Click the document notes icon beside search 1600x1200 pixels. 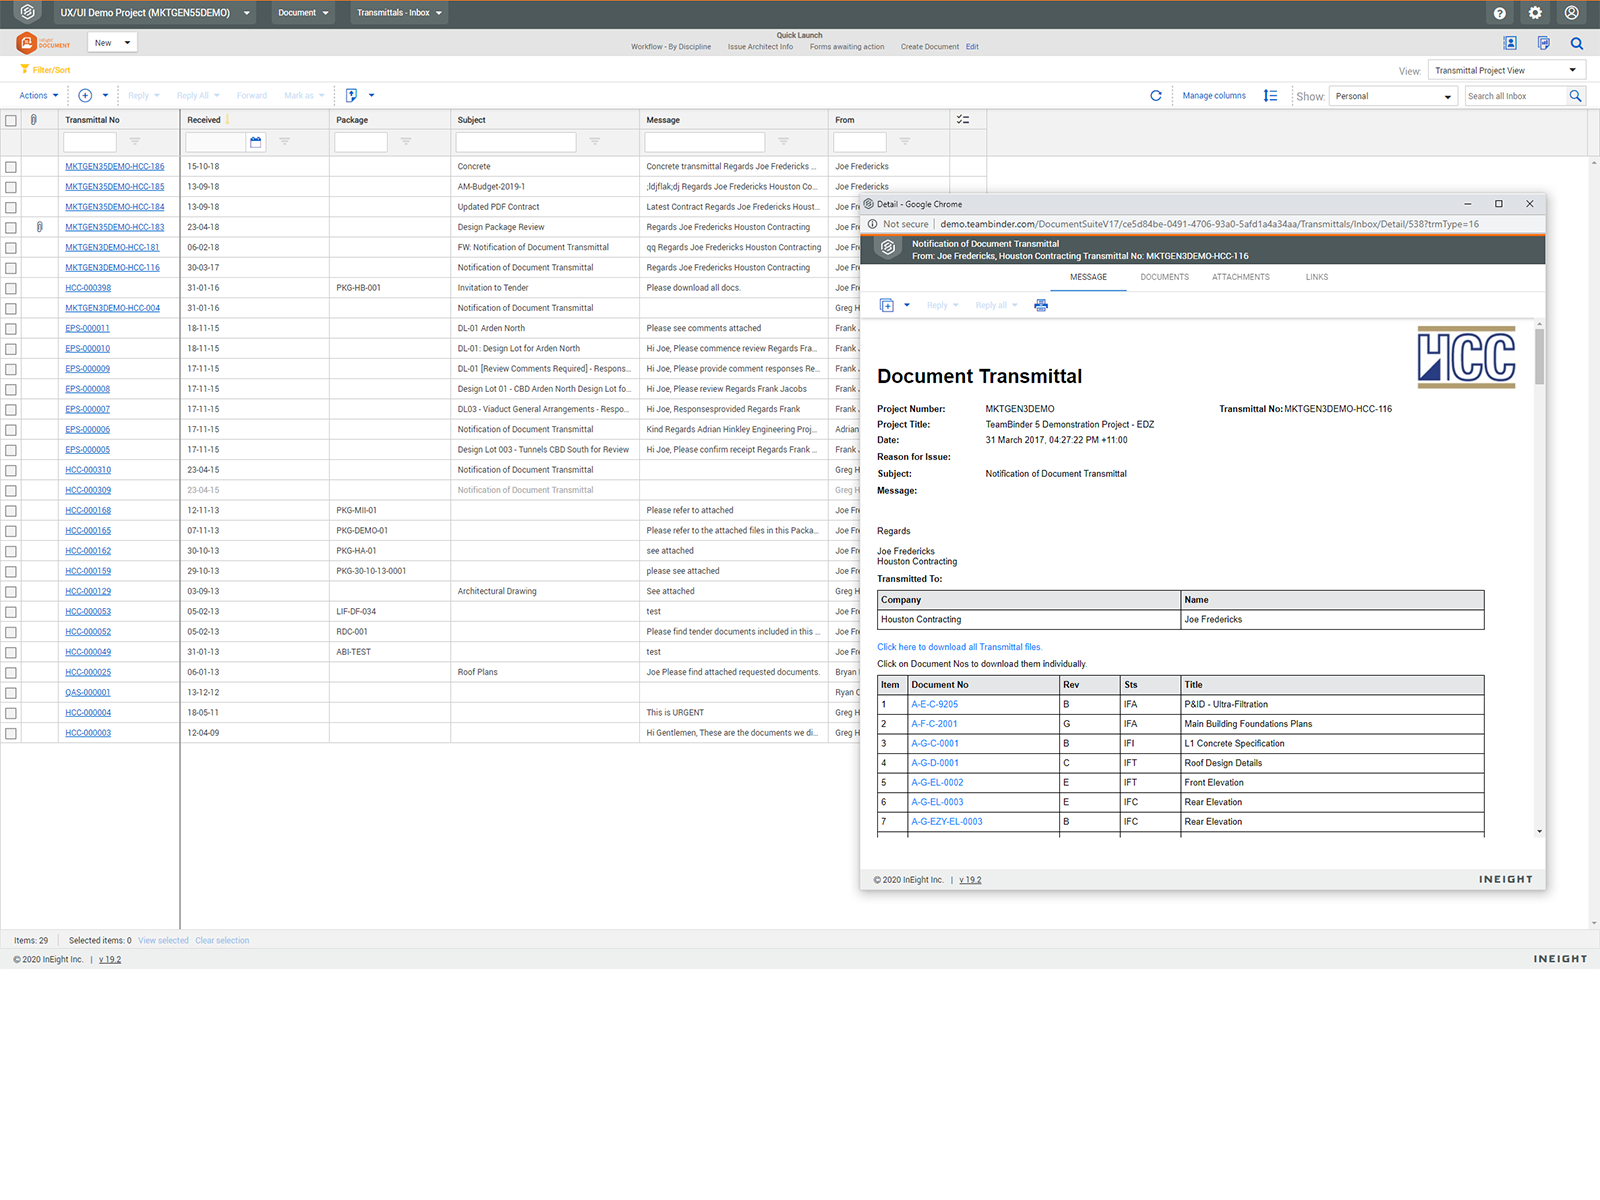tap(1543, 43)
